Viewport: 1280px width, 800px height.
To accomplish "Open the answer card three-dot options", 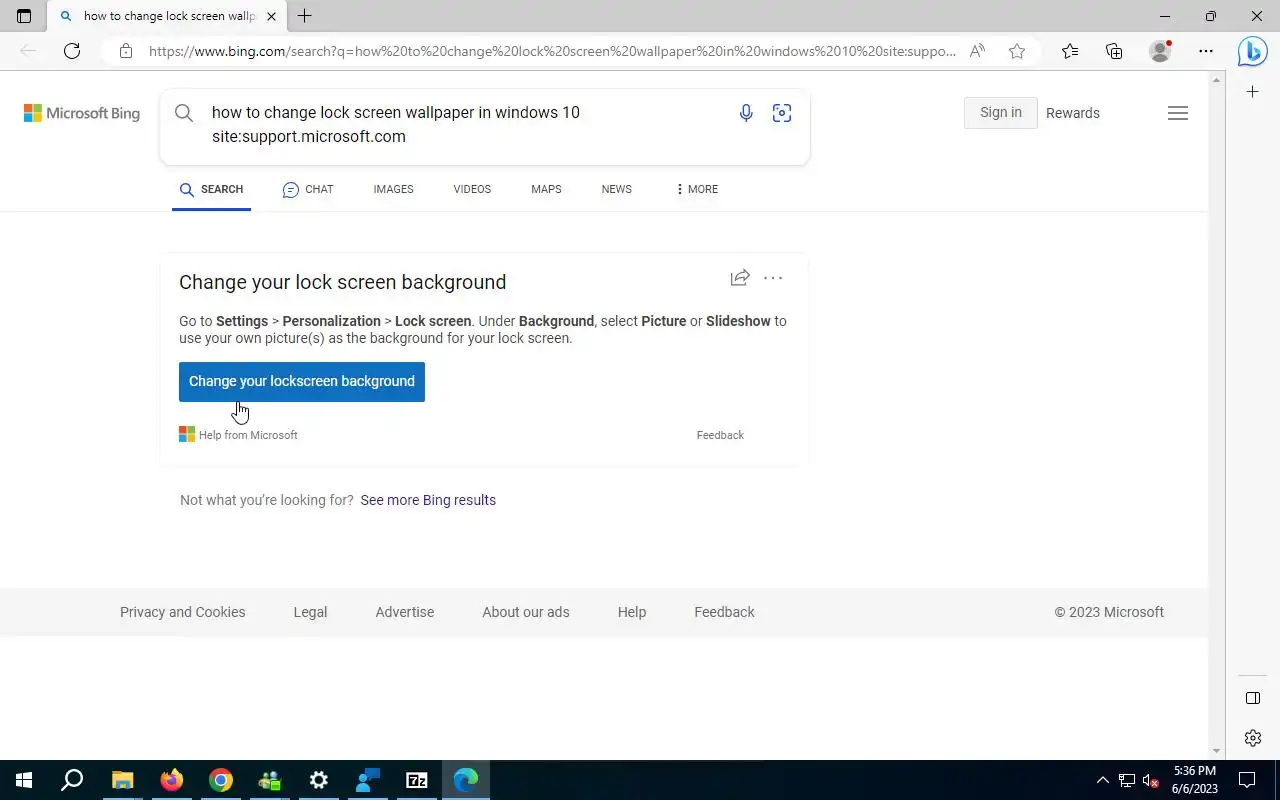I will click(773, 278).
